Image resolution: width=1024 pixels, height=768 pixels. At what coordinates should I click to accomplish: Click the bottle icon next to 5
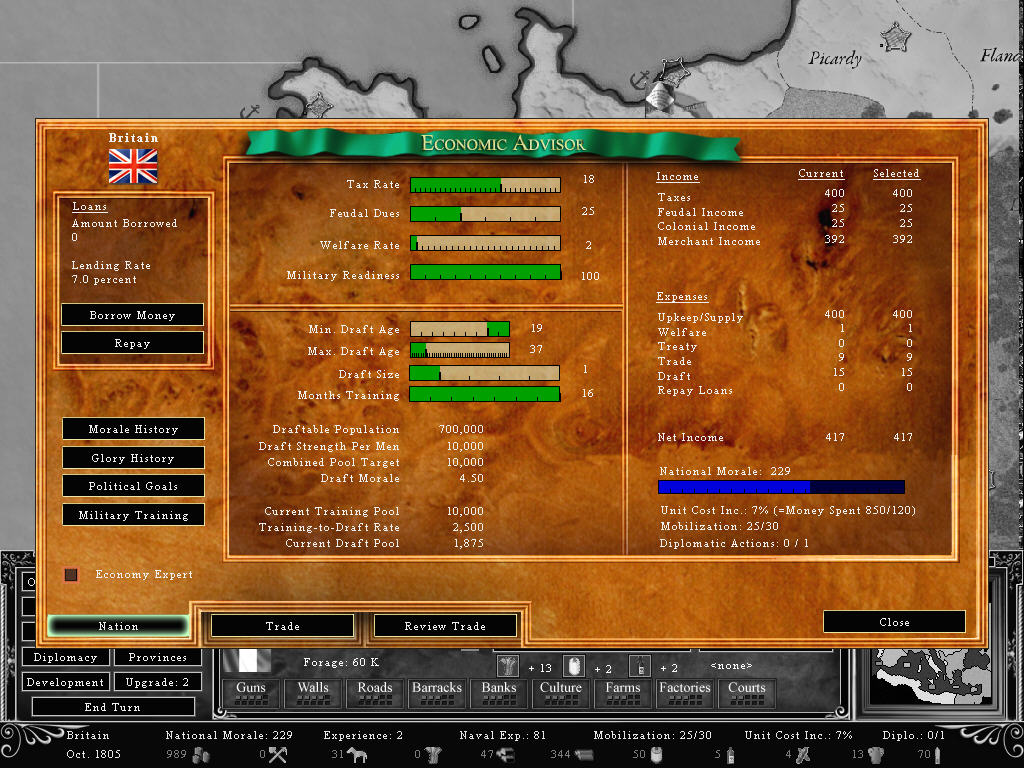[731, 755]
